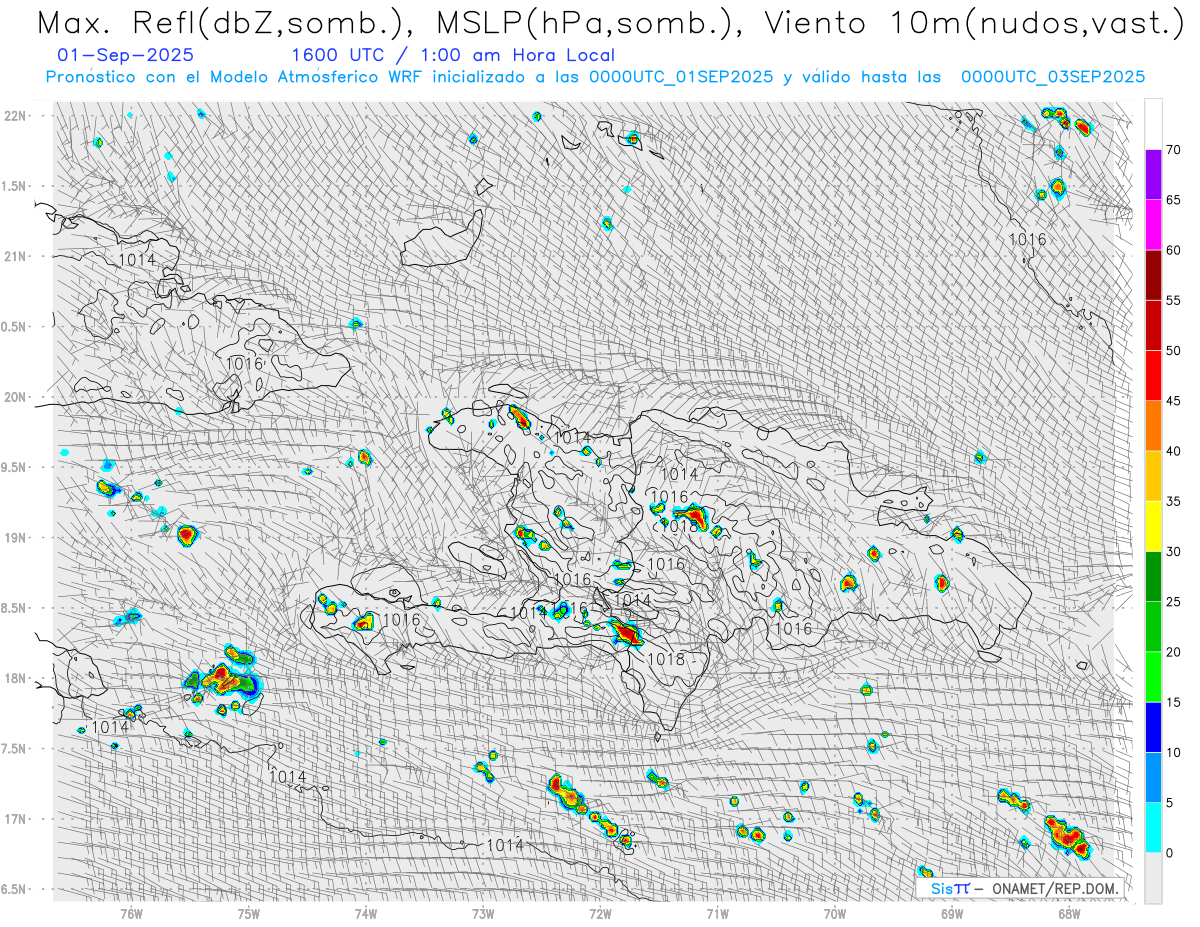Click the 1014 pressure label over Jamaica
Image resolution: width=1200 pixels, height=927 pixels.
110,727
